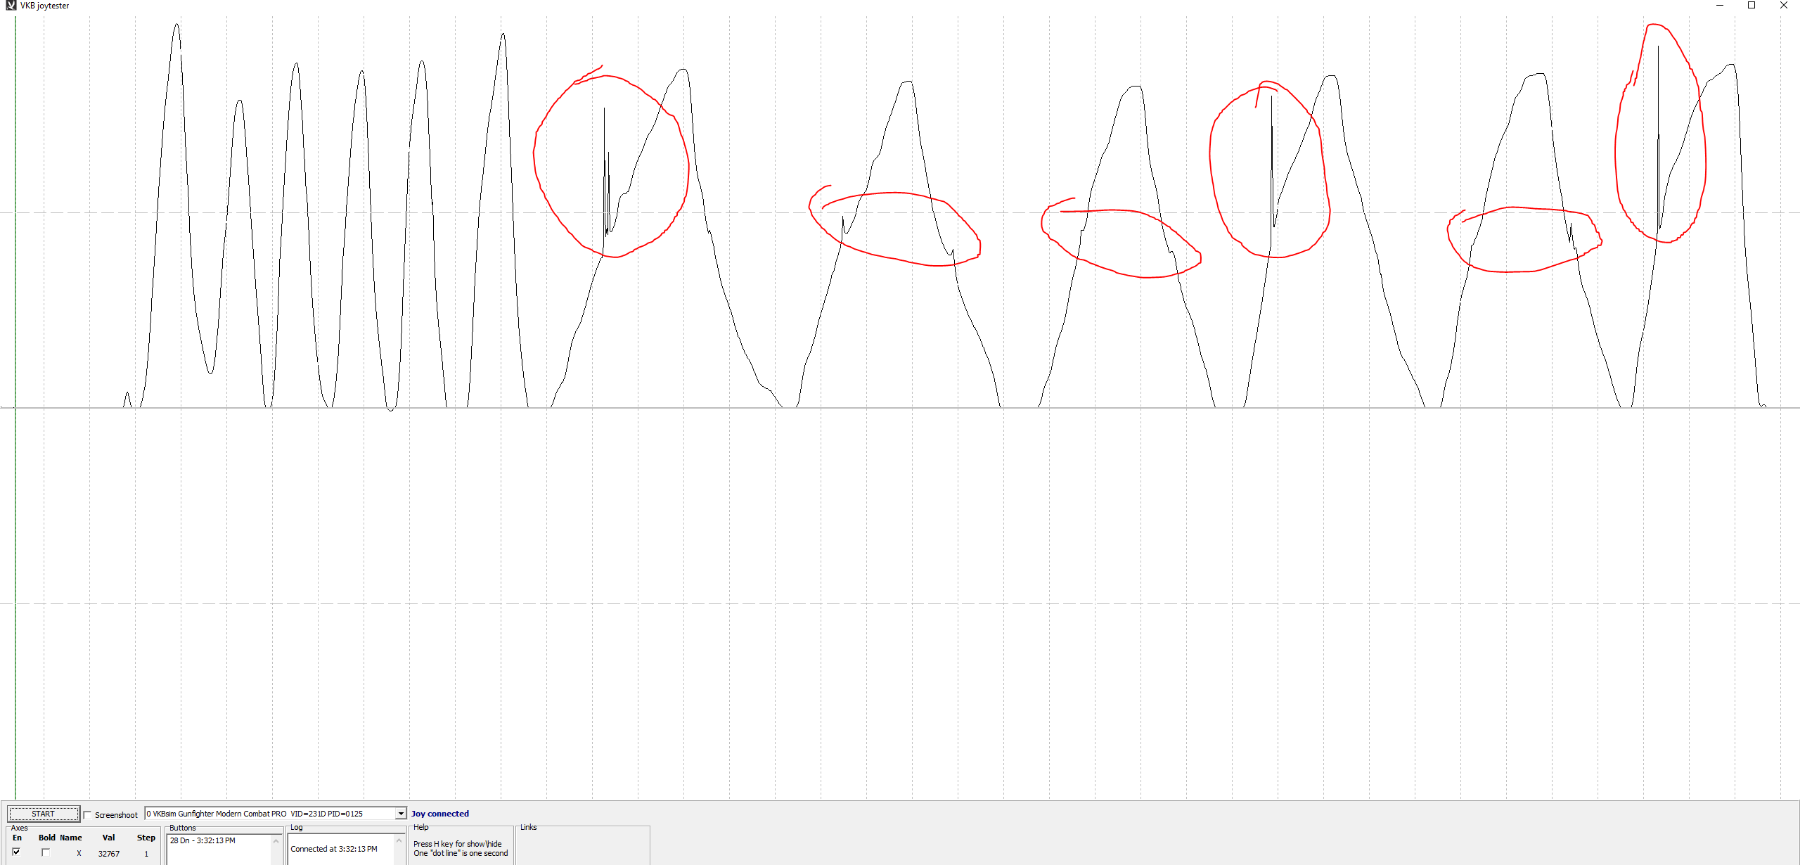The width and height of the screenshot is (1800, 865).
Task: Click the X axis value 32767
Action: pyautogui.click(x=109, y=854)
